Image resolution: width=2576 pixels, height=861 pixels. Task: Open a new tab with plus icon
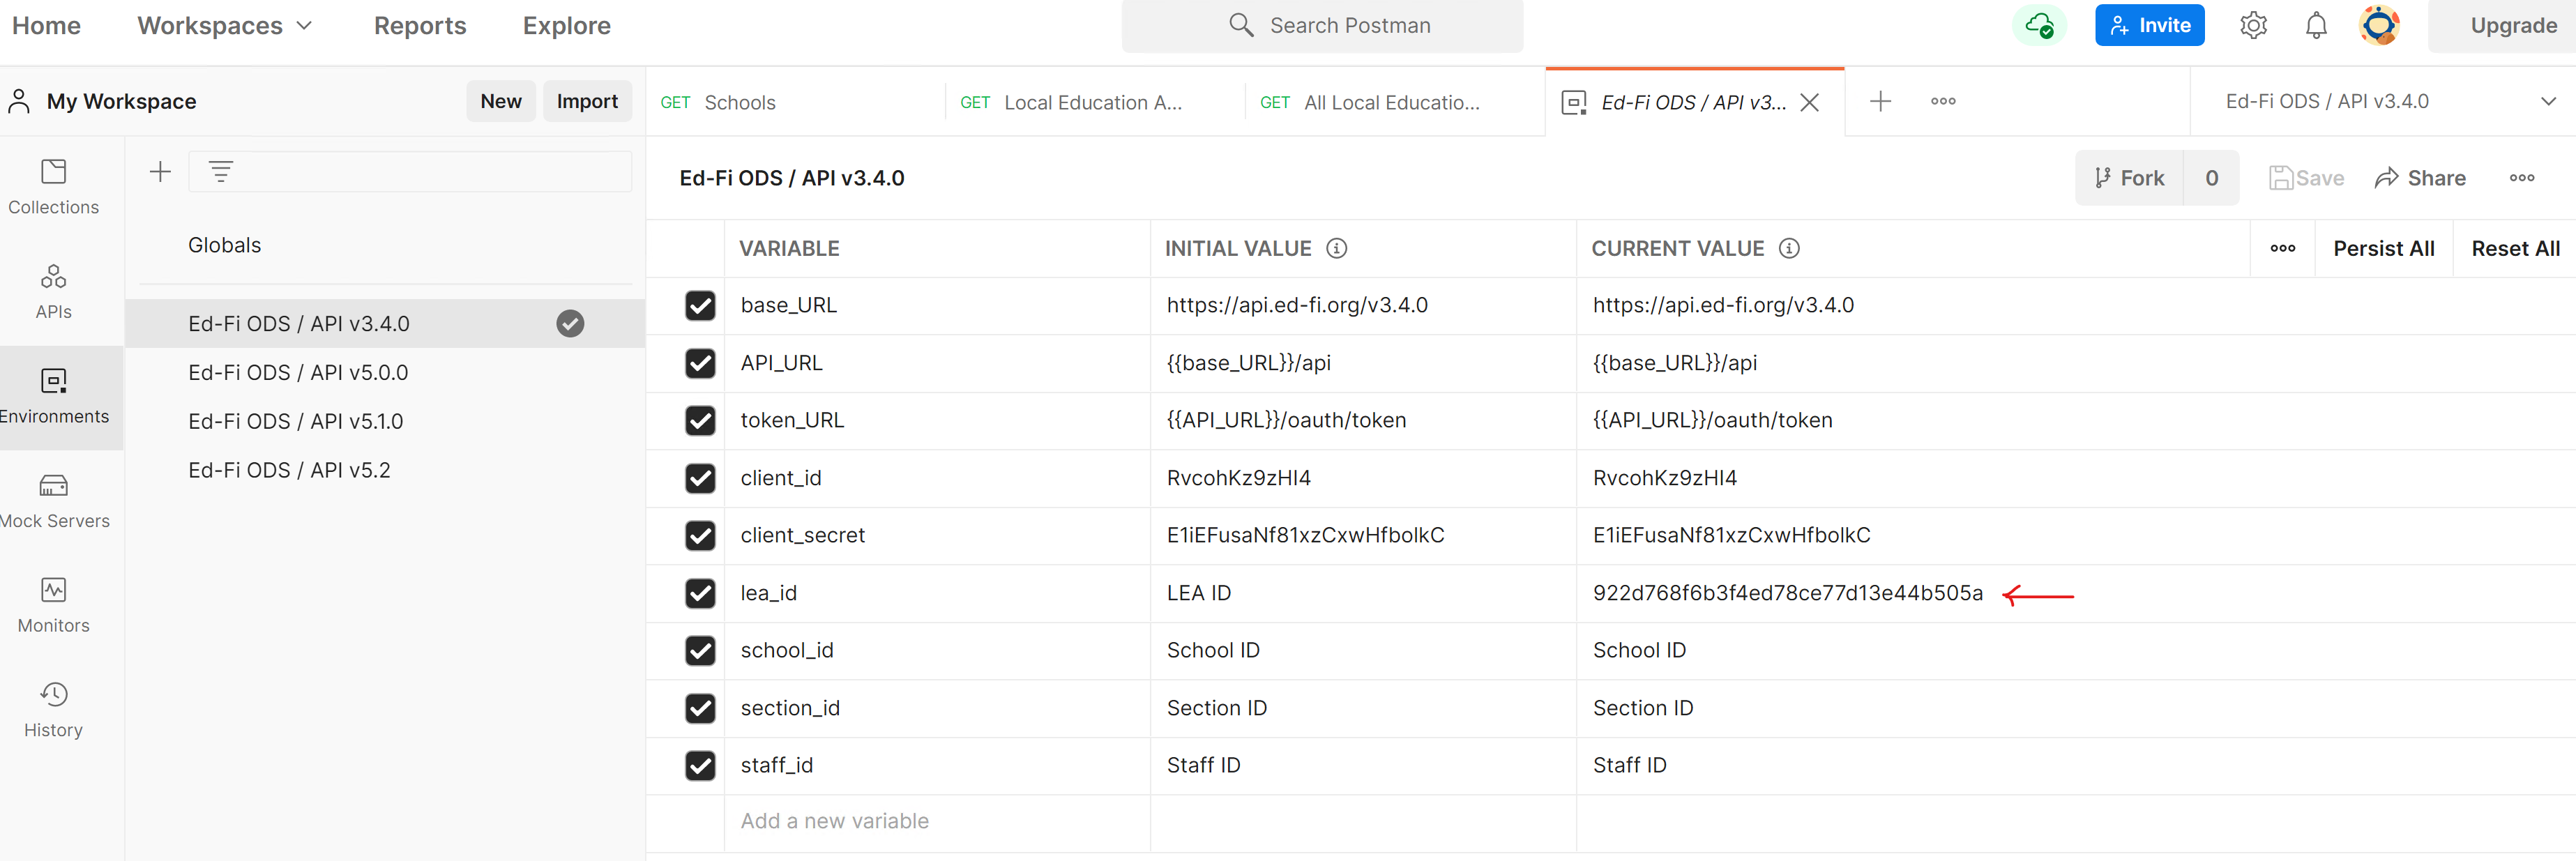1880,101
